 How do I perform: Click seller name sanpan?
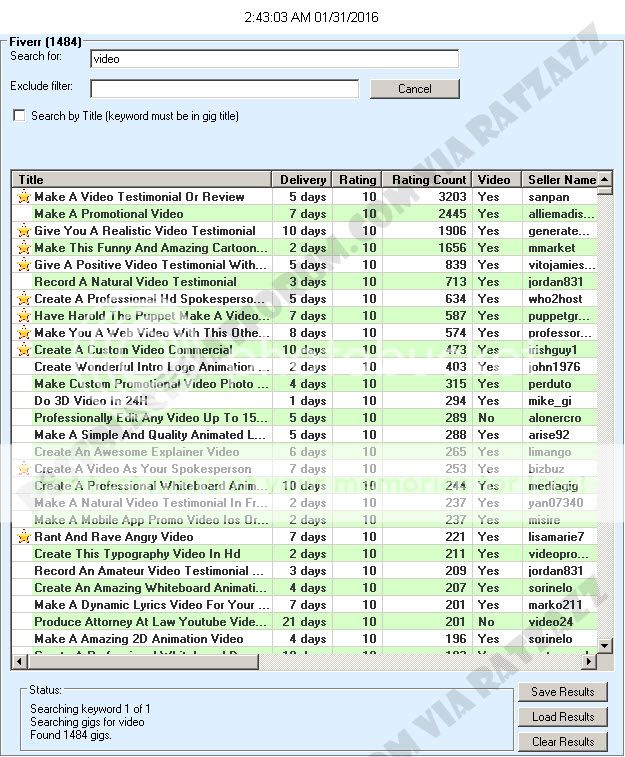[x=549, y=197]
